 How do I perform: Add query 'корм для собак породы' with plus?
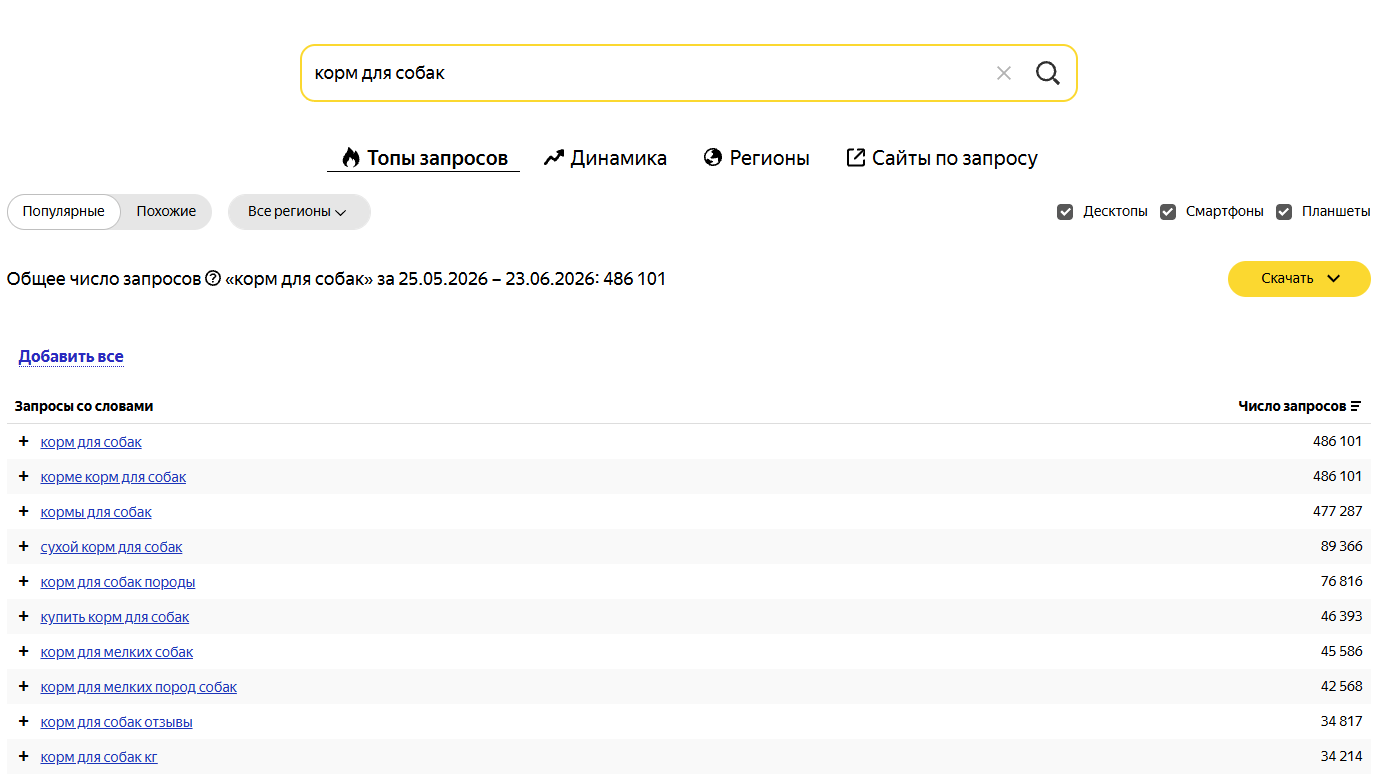click(x=24, y=581)
